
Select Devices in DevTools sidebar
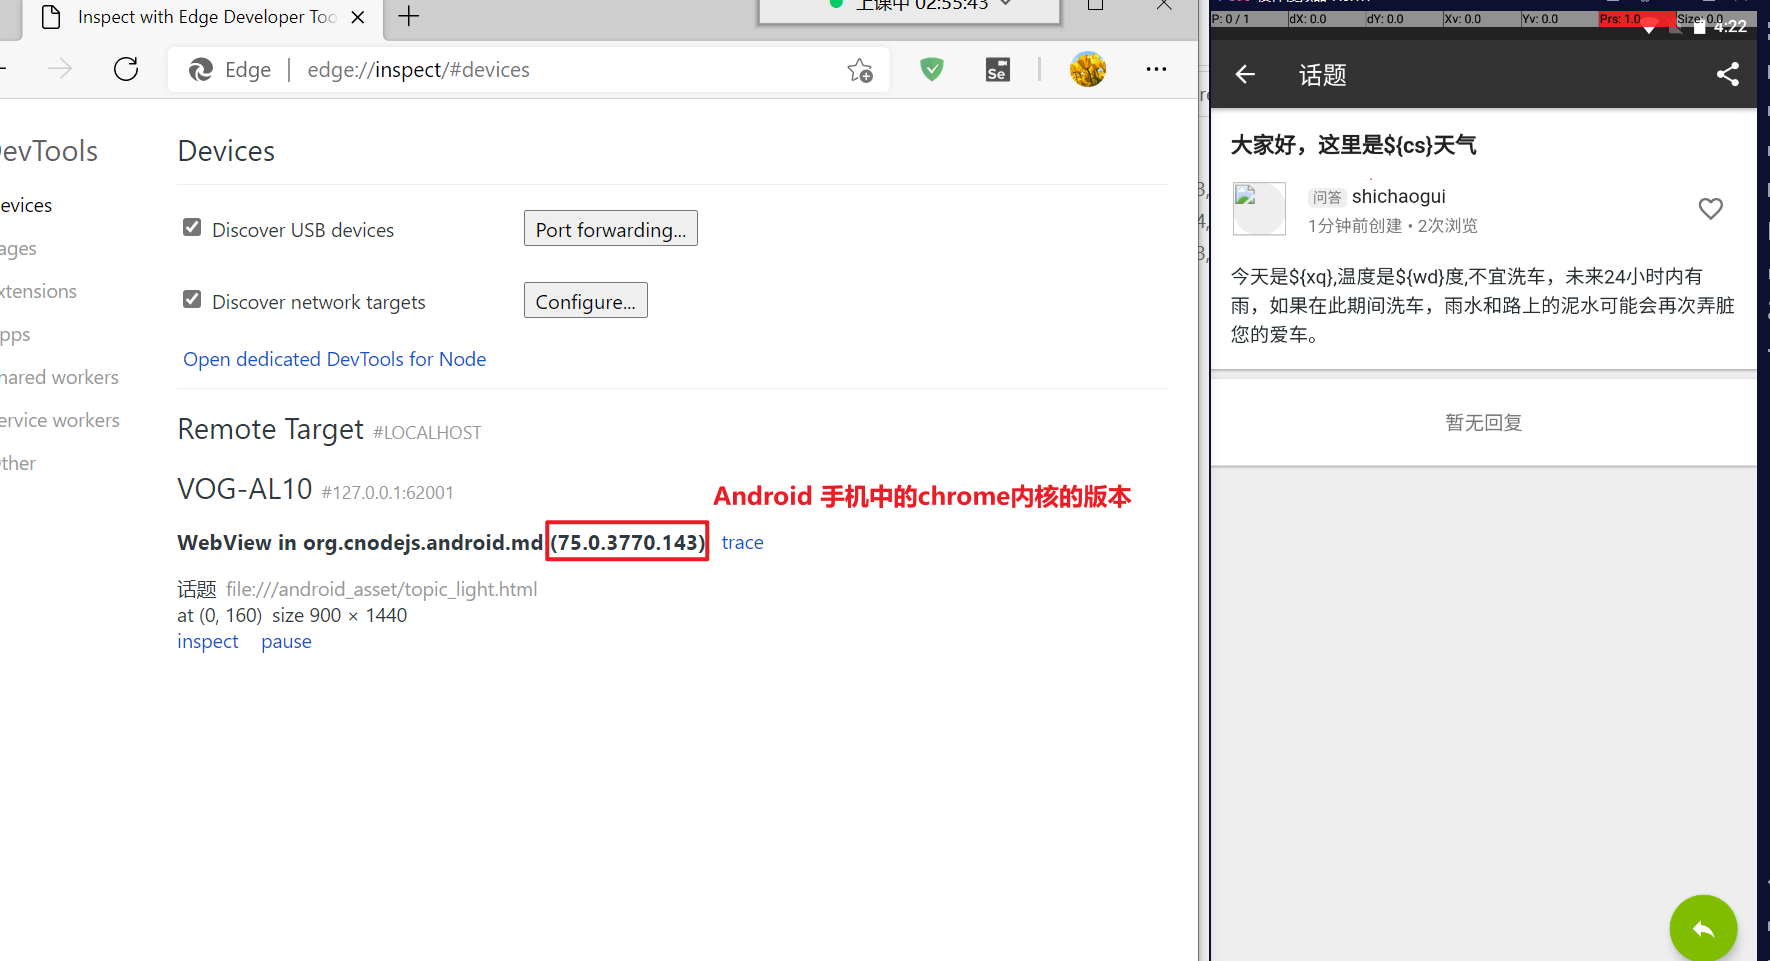coord(26,205)
